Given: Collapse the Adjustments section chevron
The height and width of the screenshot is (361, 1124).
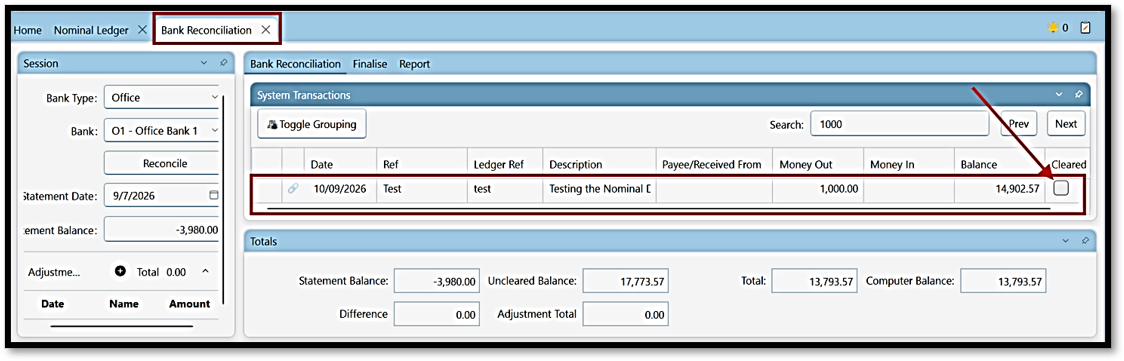Looking at the screenshot, I should [205, 271].
